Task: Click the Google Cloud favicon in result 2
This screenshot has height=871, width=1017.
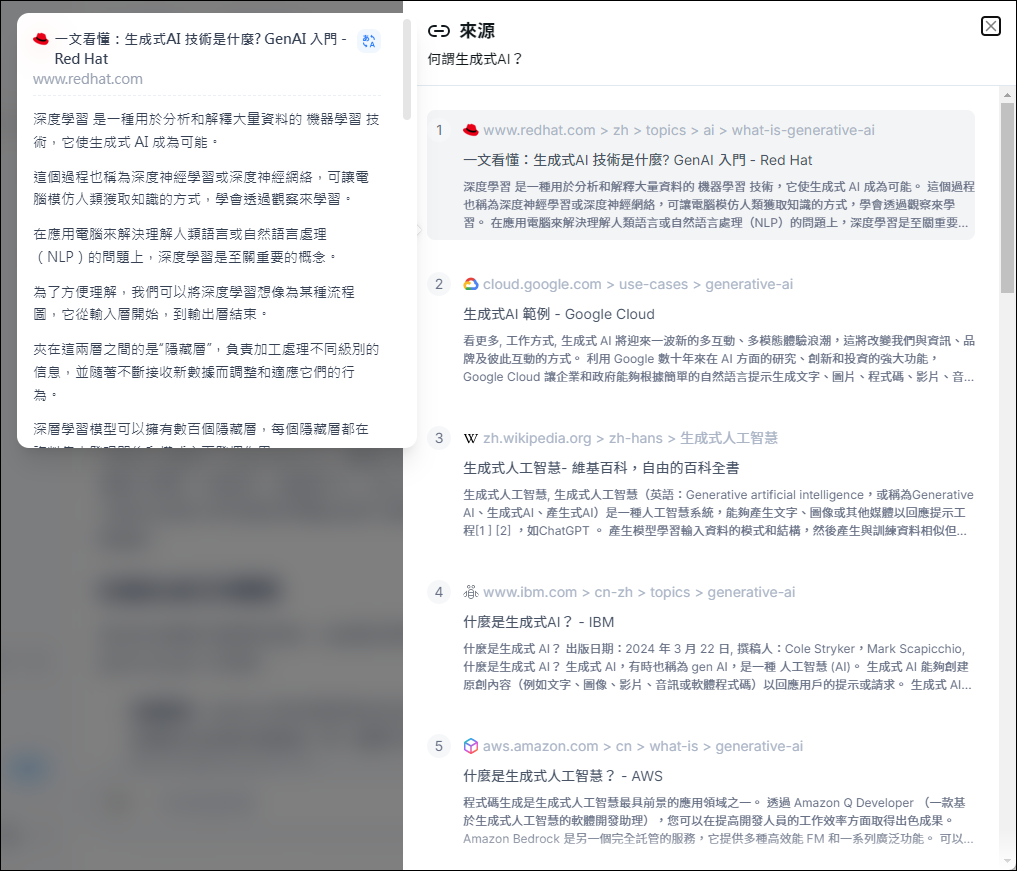Action: [x=471, y=284]
